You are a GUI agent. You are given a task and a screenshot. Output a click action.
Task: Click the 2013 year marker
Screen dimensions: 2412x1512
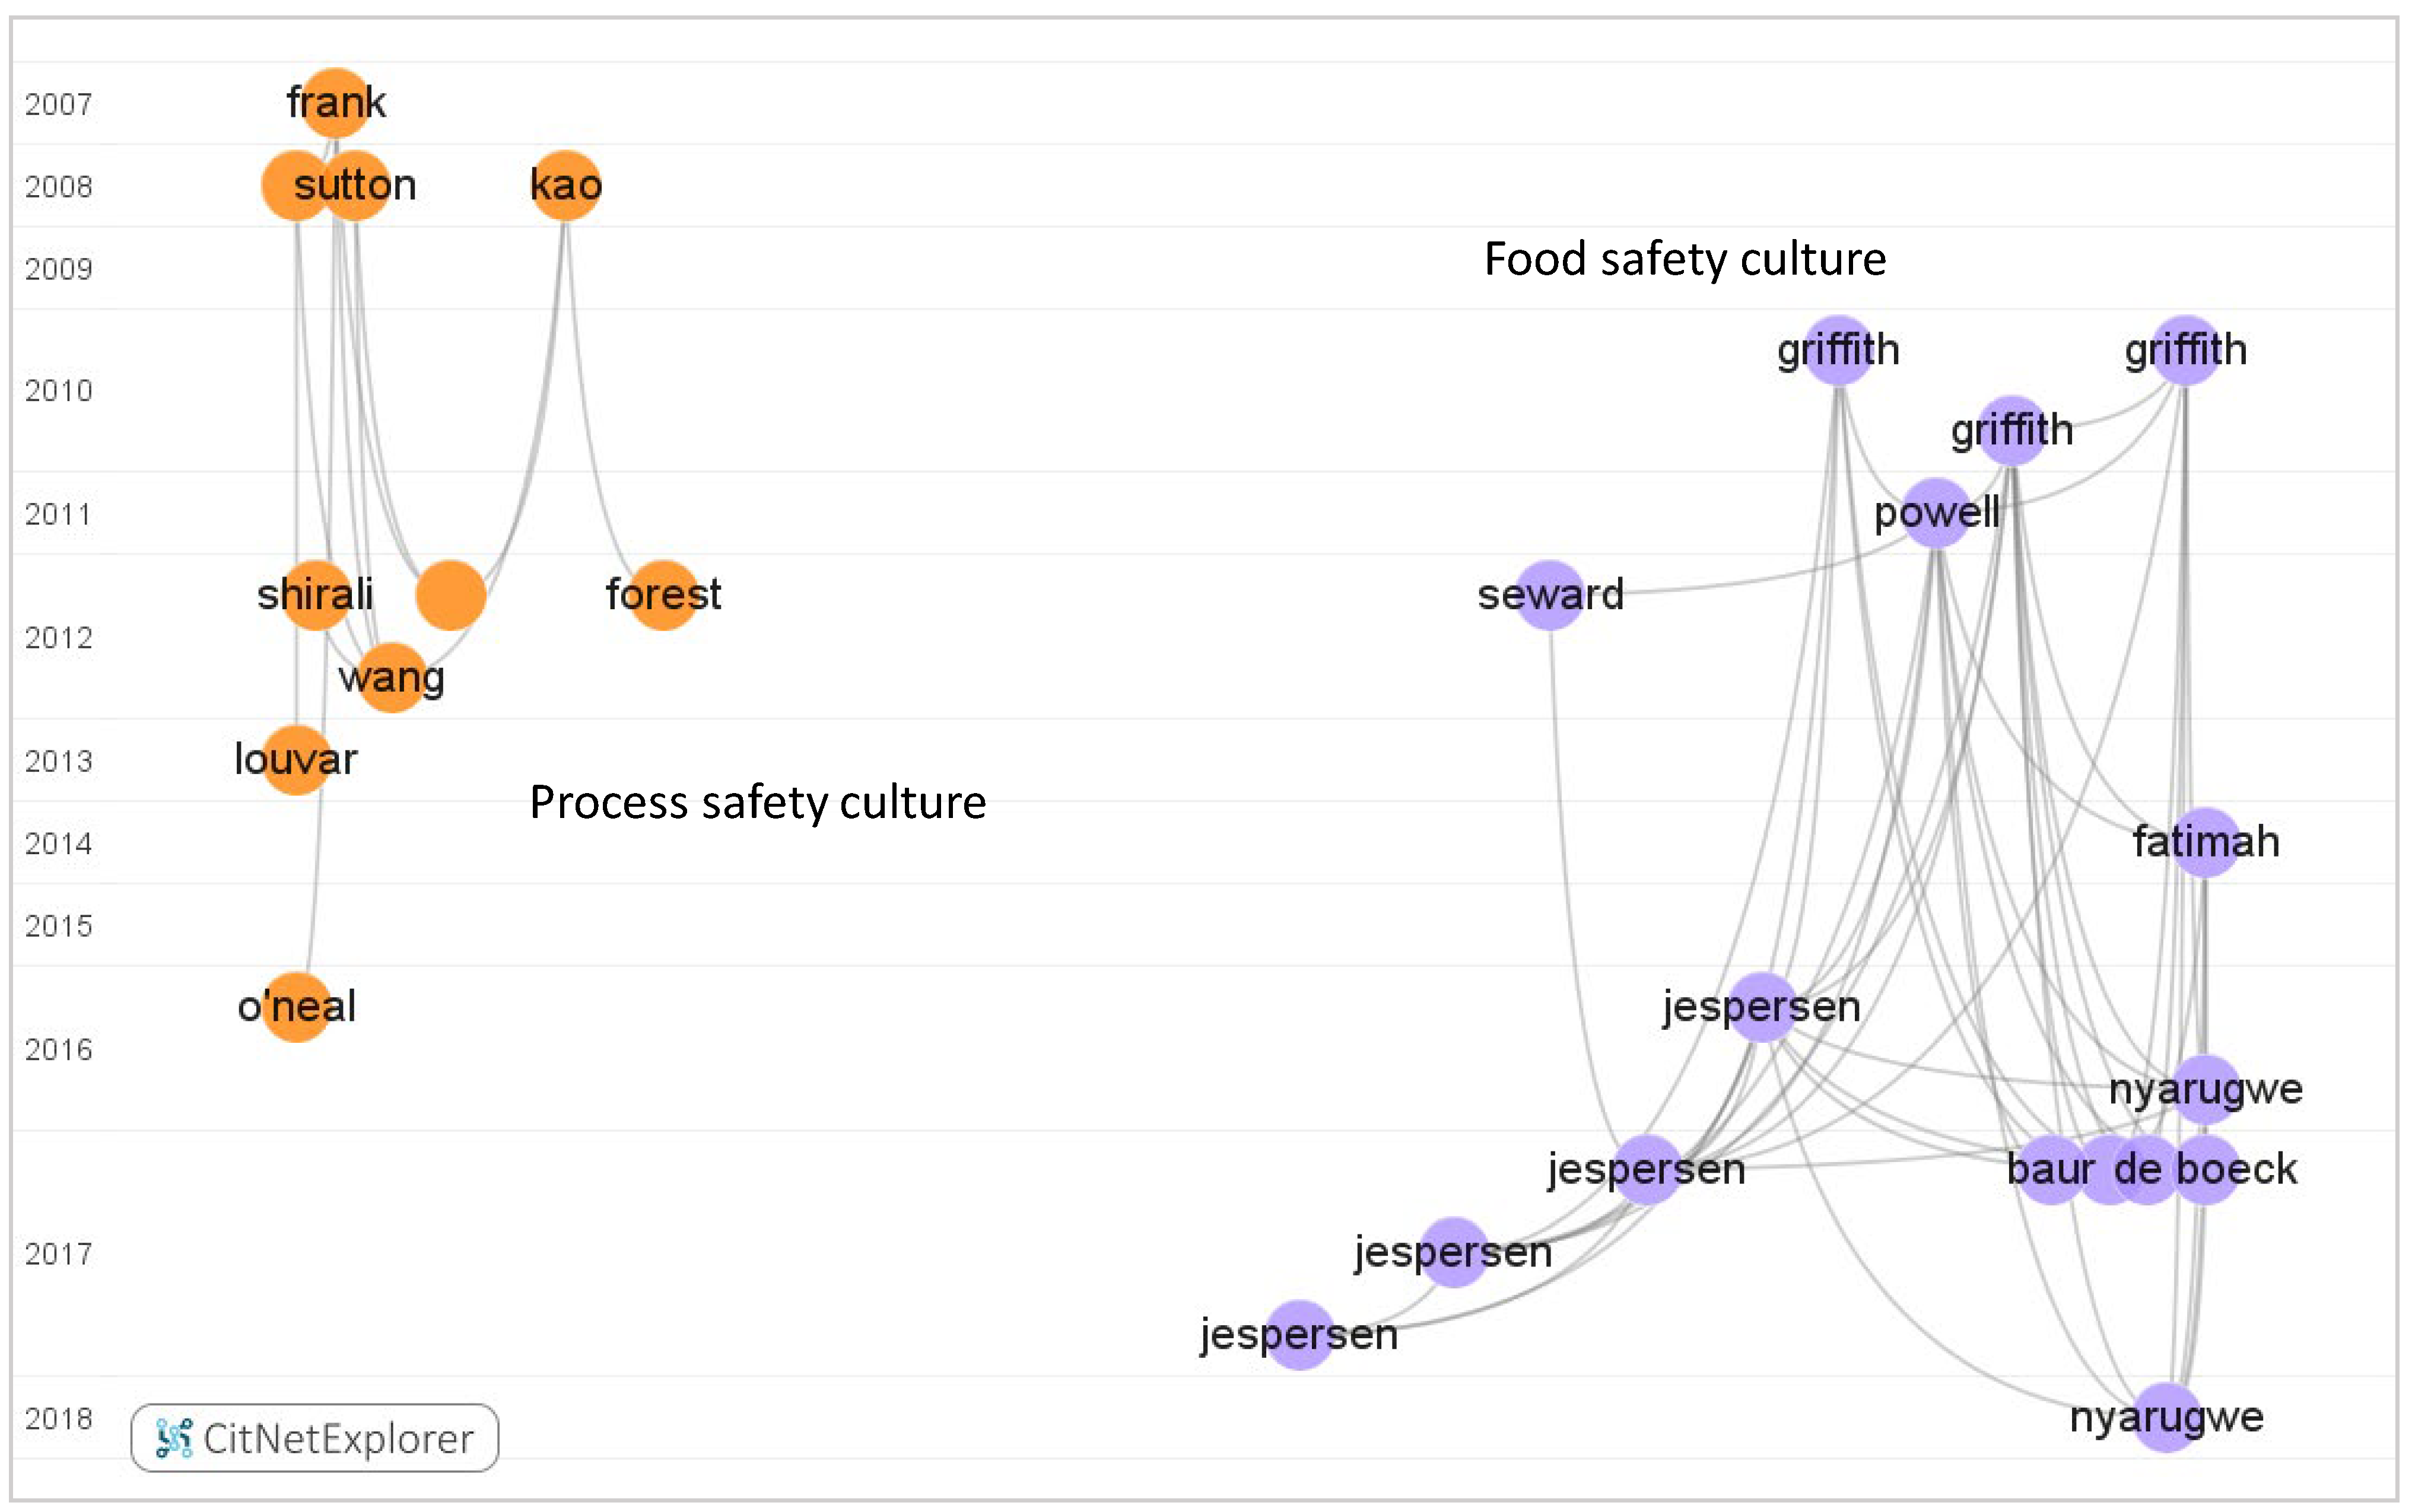click(59, 761)
